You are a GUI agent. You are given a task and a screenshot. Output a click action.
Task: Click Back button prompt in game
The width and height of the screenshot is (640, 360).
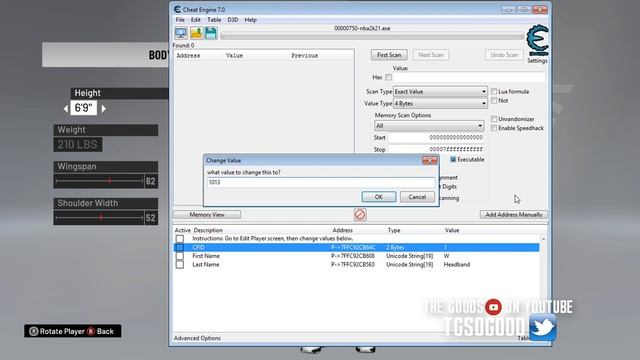100,331
